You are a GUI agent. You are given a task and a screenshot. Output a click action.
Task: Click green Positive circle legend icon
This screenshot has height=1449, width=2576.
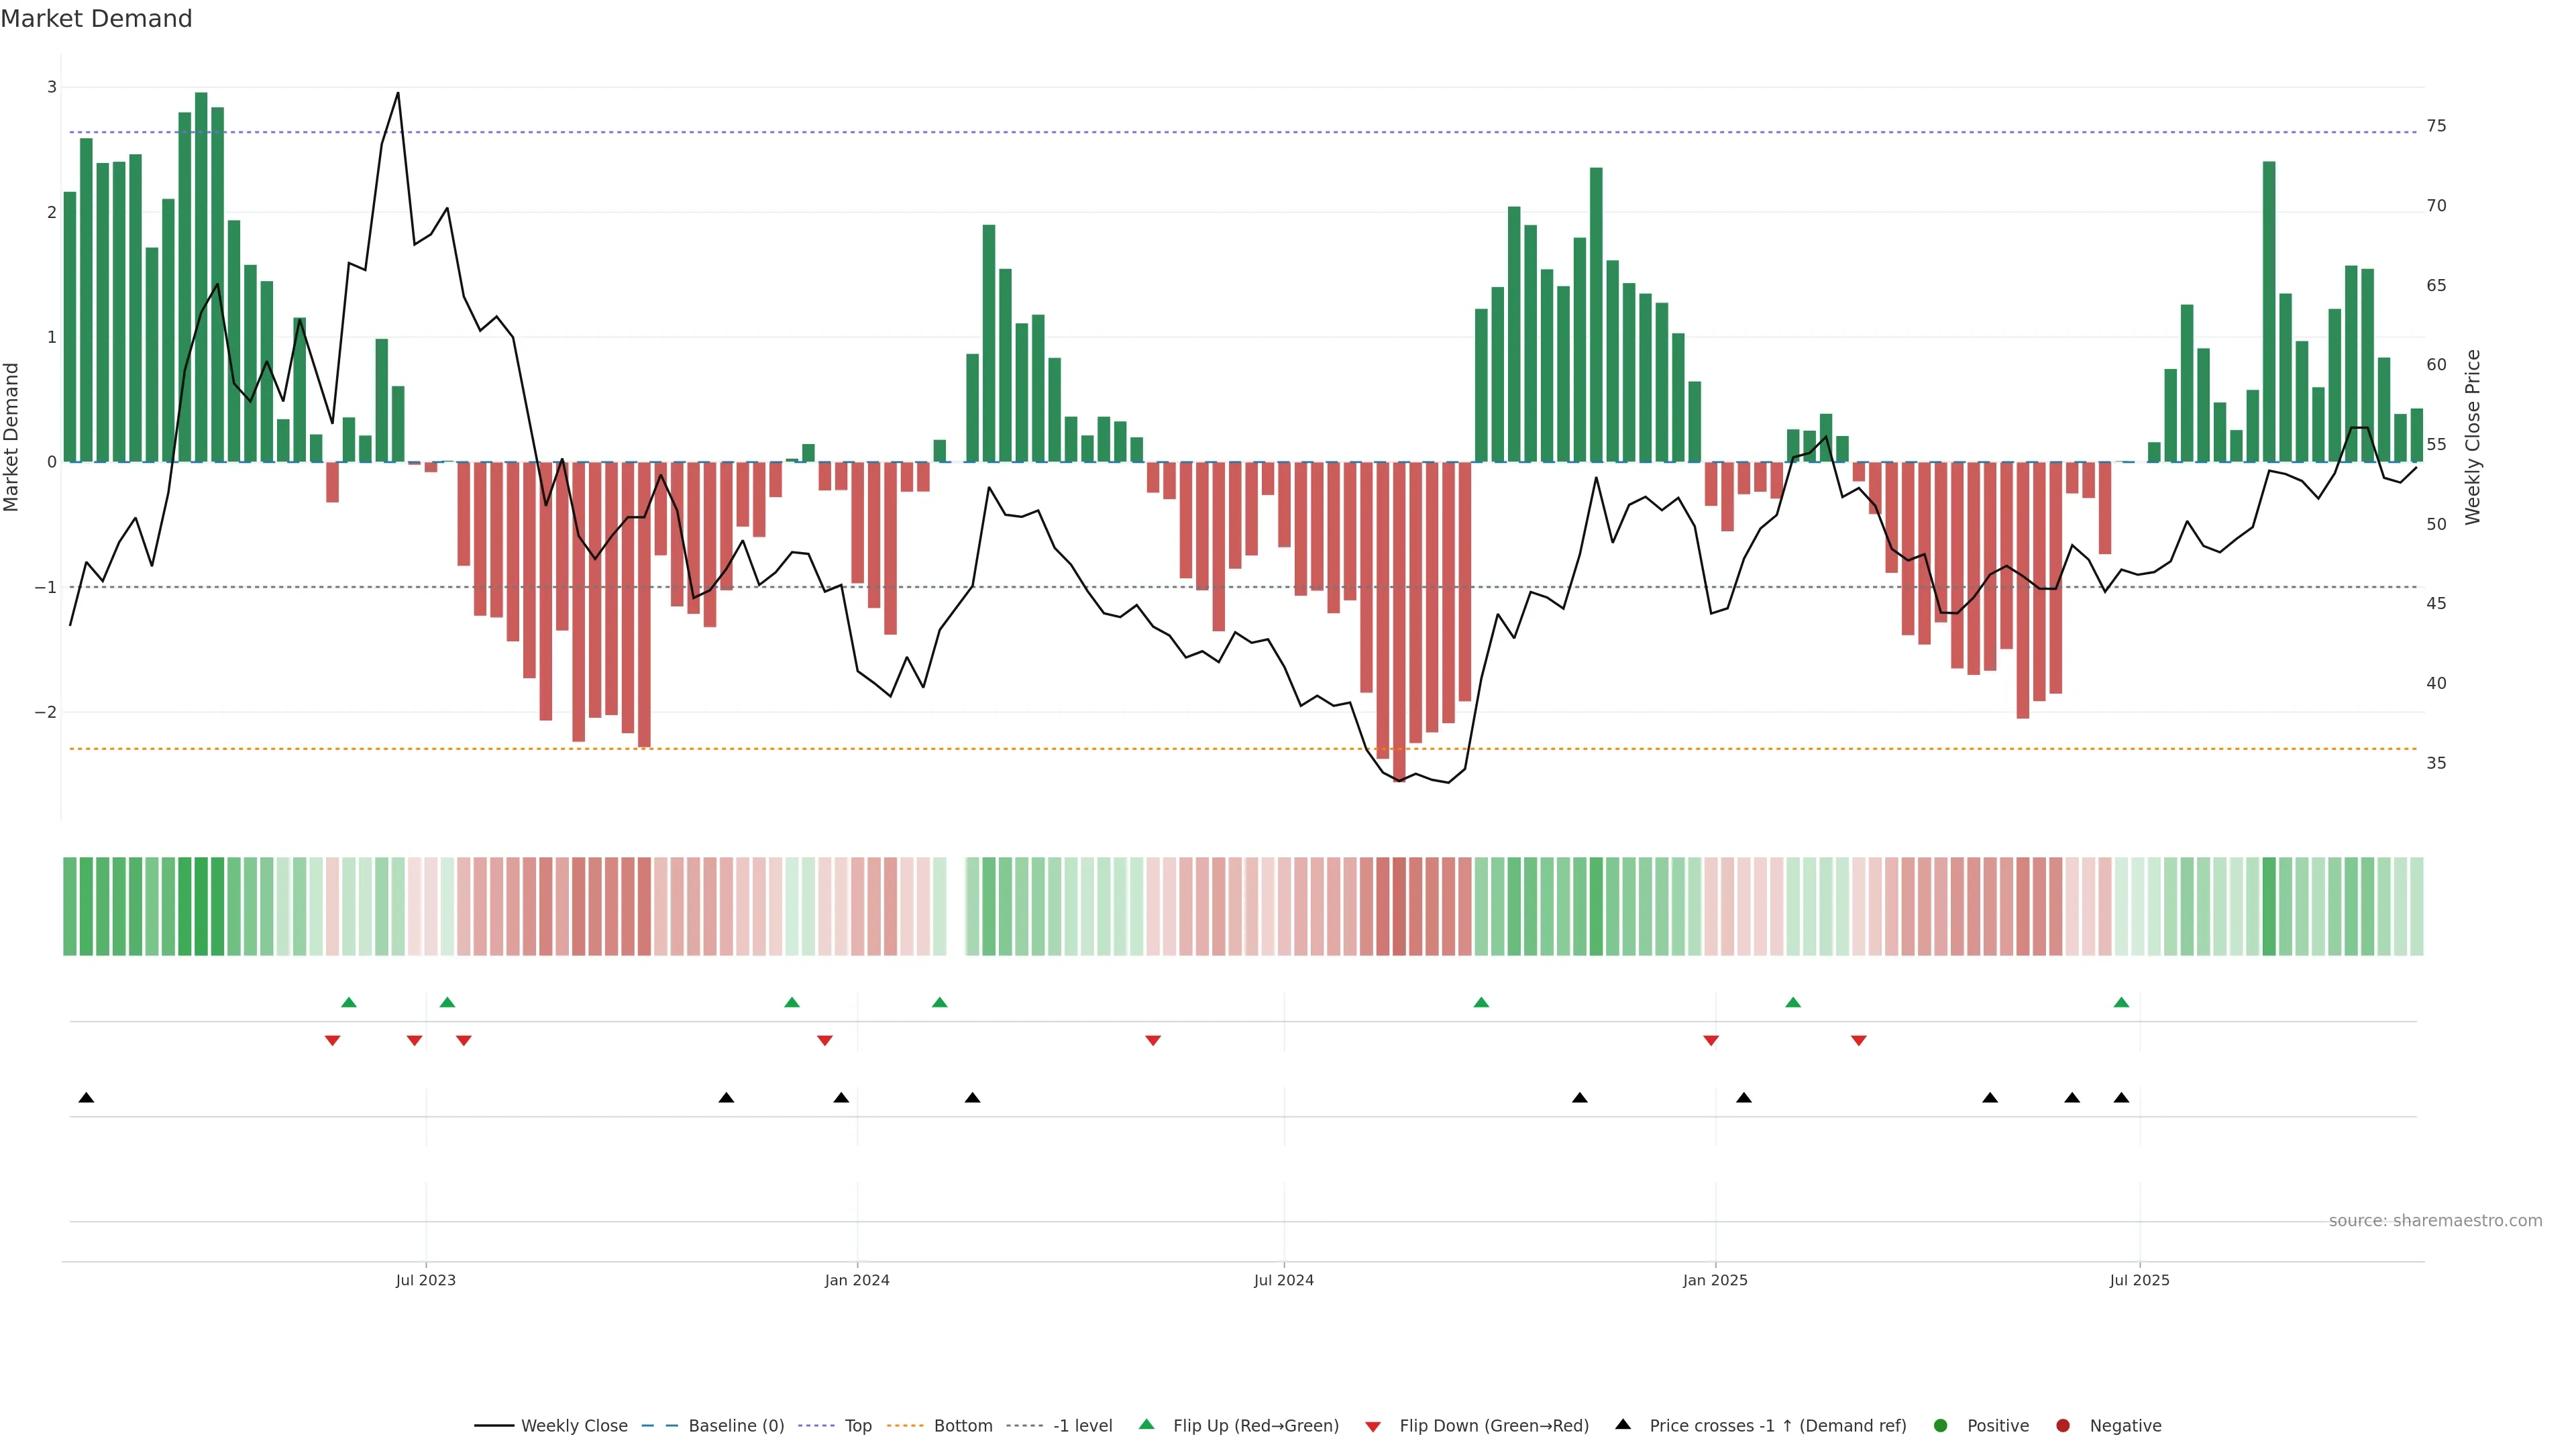coord(1941,1425)
